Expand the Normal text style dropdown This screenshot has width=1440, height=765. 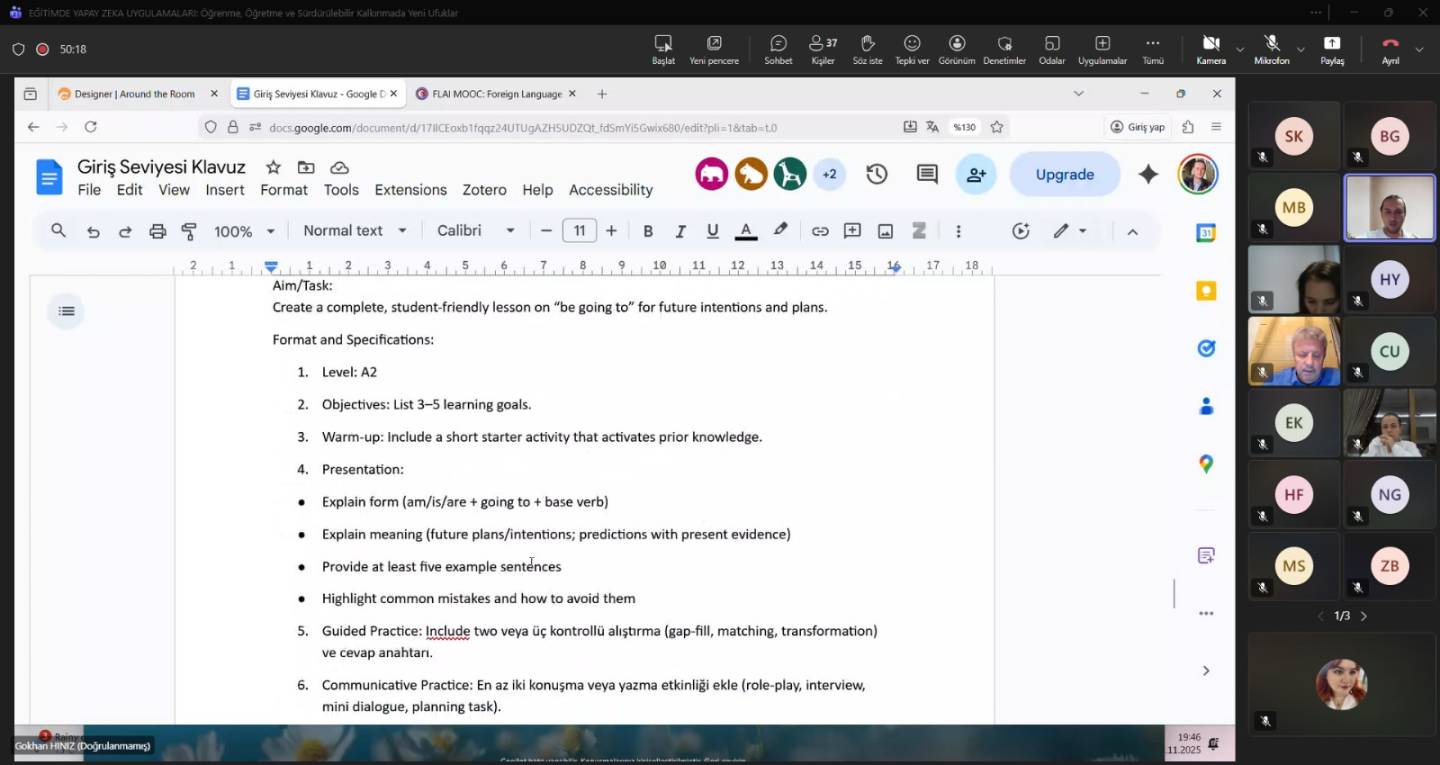(355, 231)
